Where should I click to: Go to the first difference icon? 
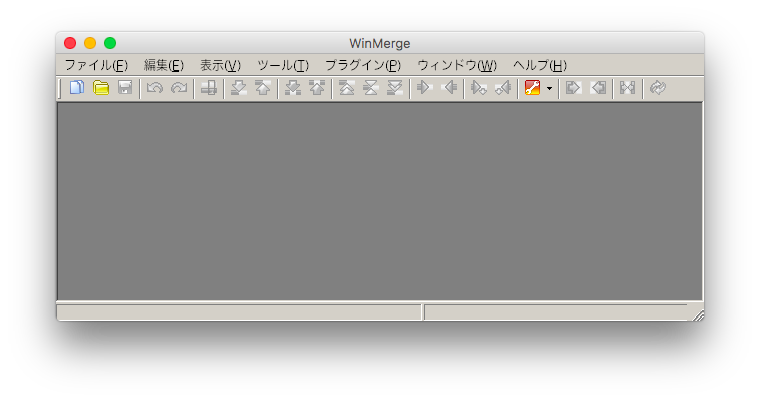tap(347, 88)
